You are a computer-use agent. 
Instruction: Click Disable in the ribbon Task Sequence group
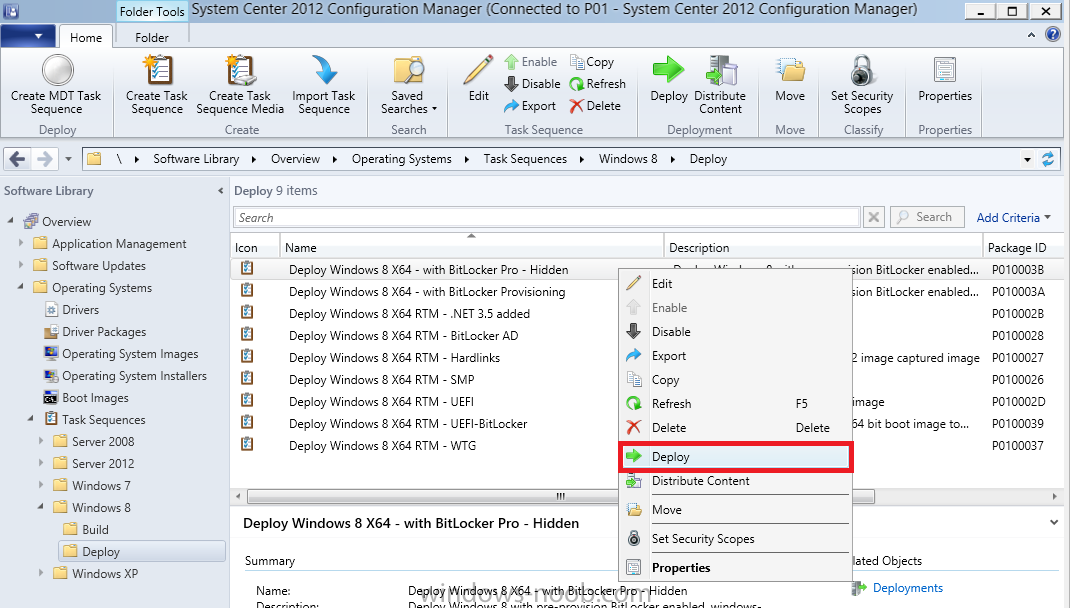[532, 84]
